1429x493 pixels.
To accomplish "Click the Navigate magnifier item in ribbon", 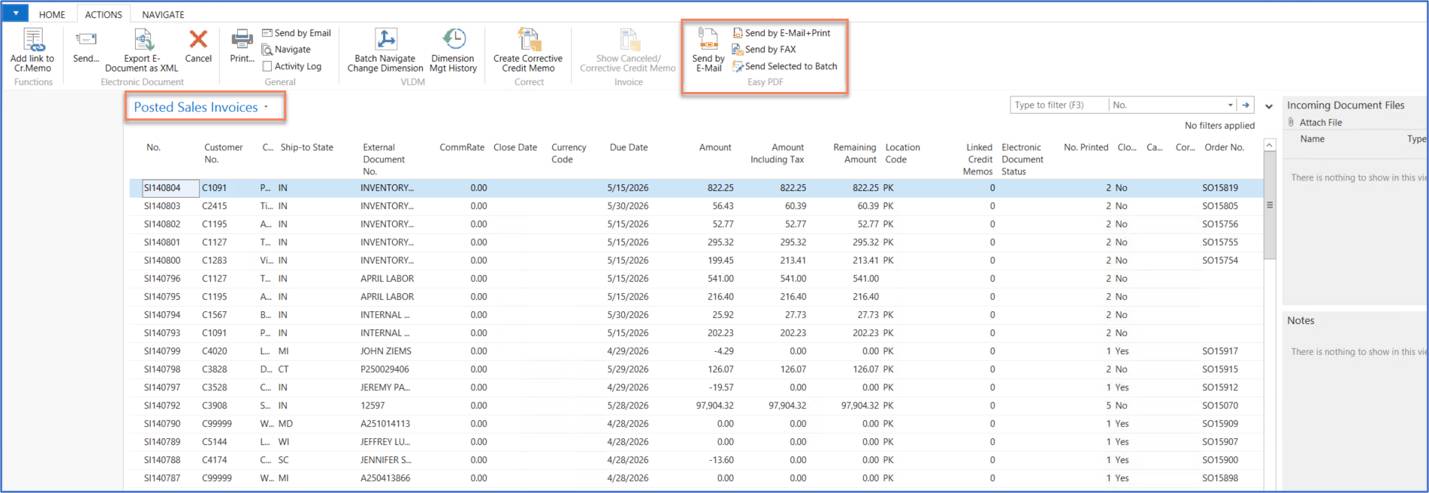I will (x=286, y=49).
